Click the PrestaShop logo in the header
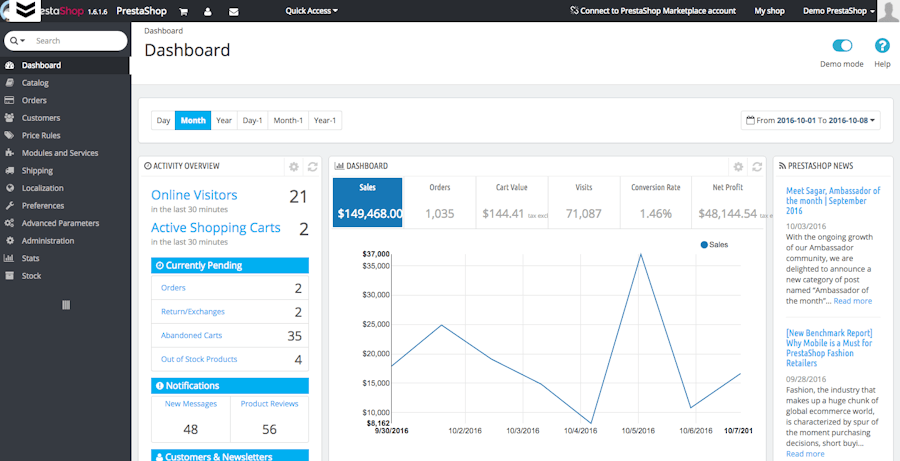Viewport: 900px width, 461px height. coord(43,11)
